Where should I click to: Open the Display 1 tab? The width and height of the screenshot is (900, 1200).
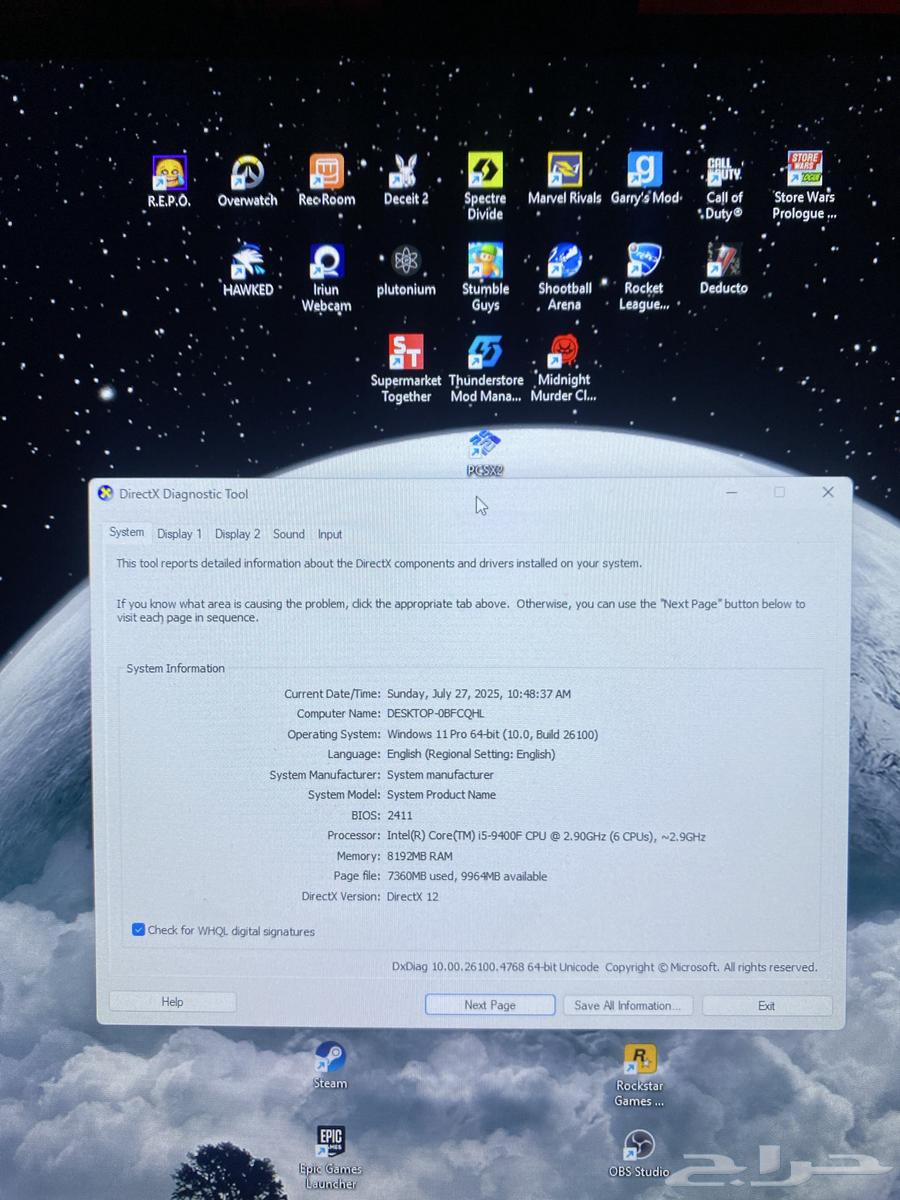tap(179, 534)
